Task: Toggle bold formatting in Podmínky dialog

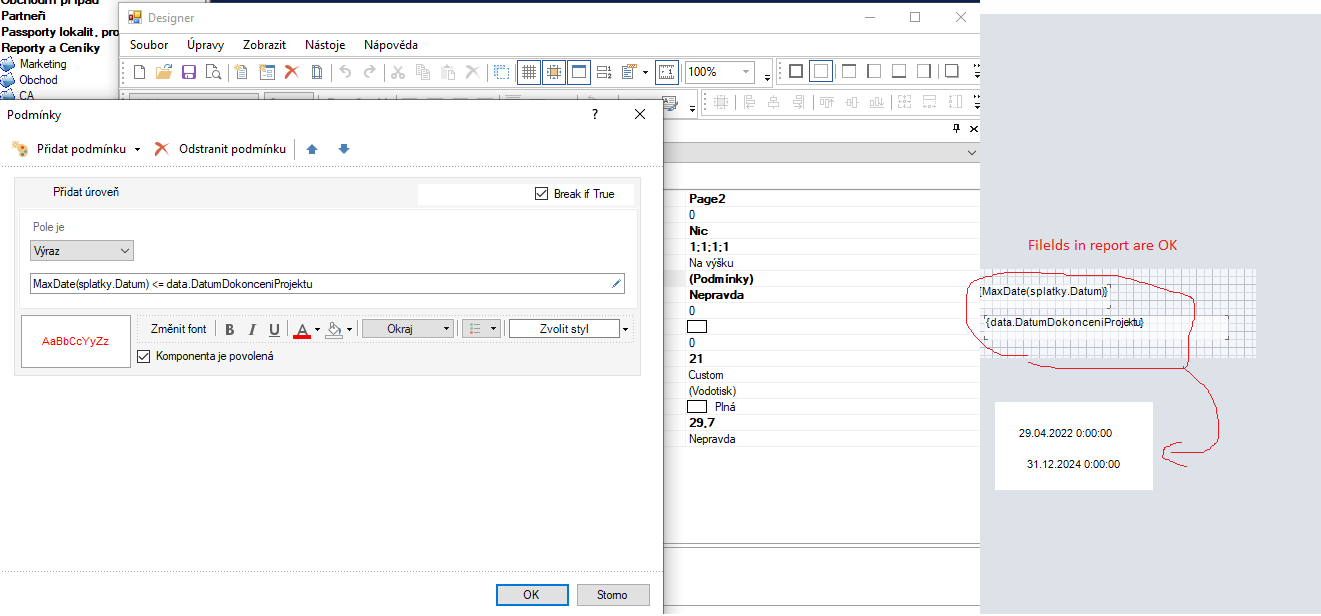Action: [x=230, y=329]
